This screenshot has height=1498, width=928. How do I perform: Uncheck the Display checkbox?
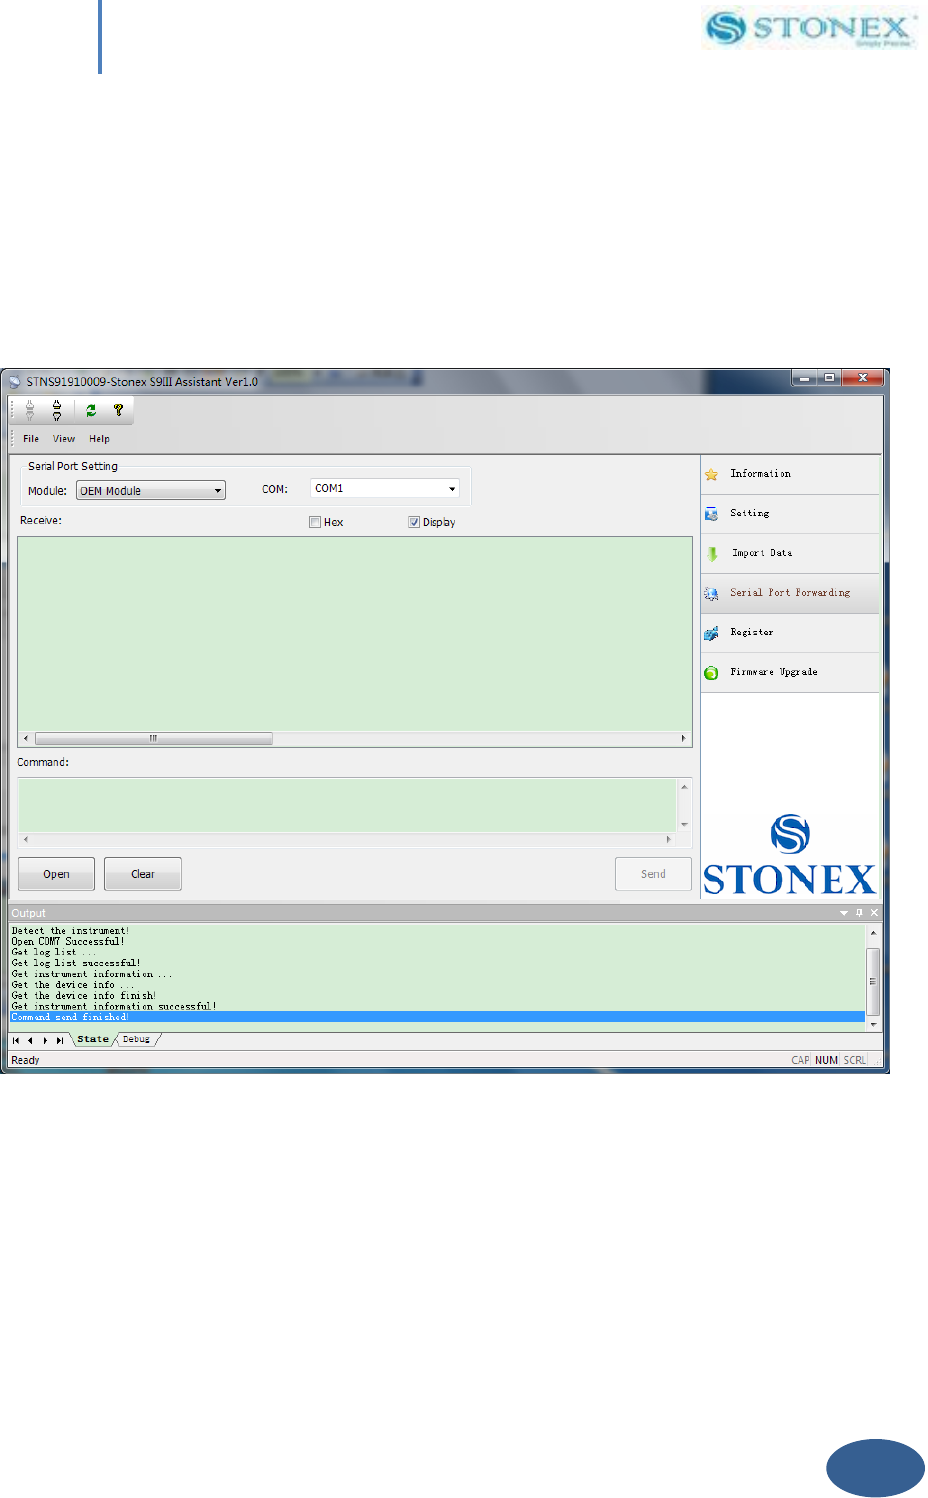(414, 522)
